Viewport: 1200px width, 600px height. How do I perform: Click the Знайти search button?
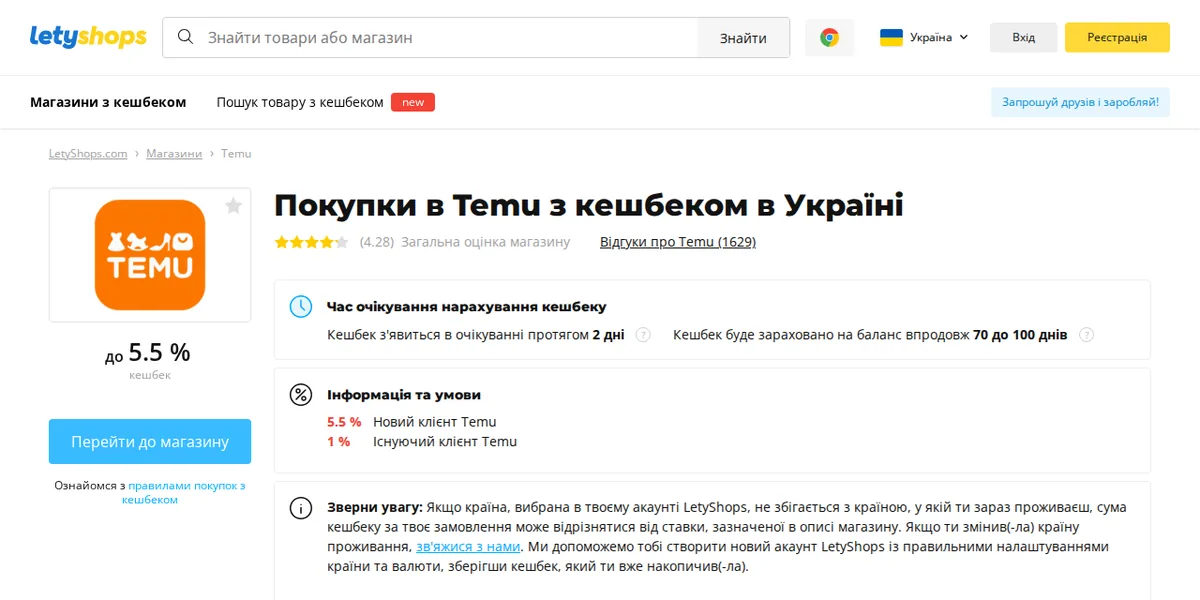(x=743, y=38)
